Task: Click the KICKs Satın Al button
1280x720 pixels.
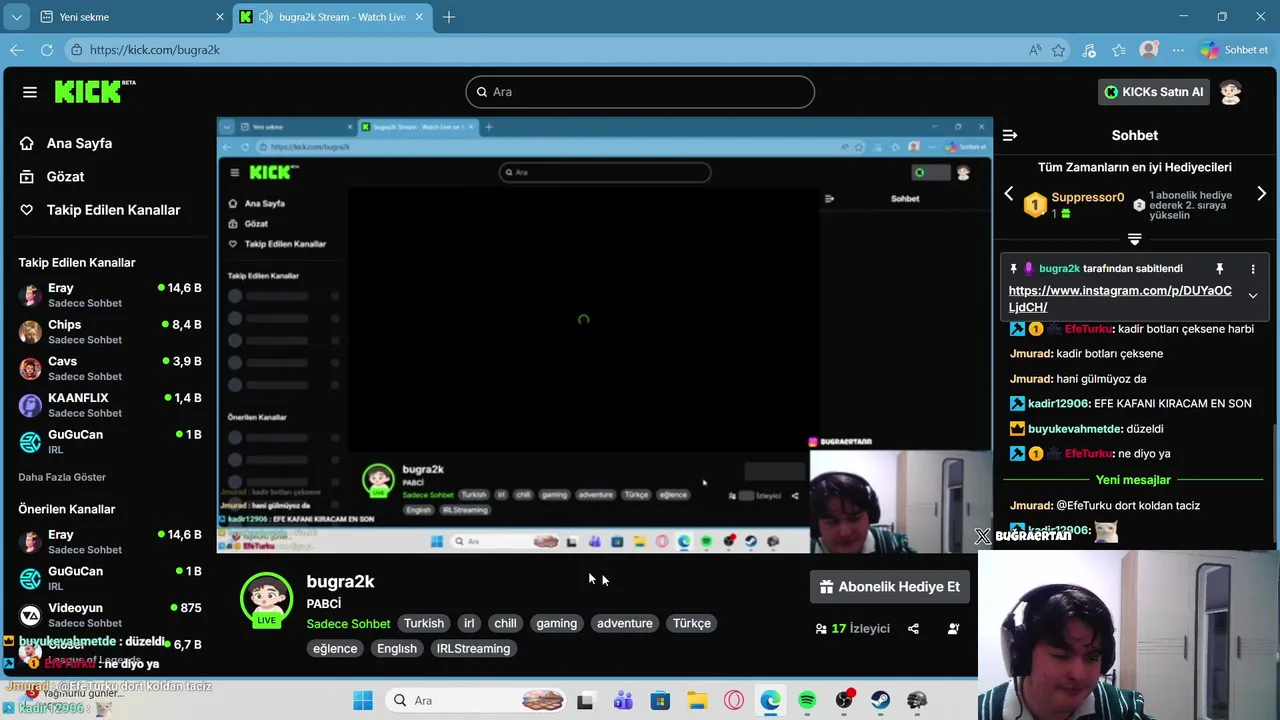Action: click(1153, 92)
